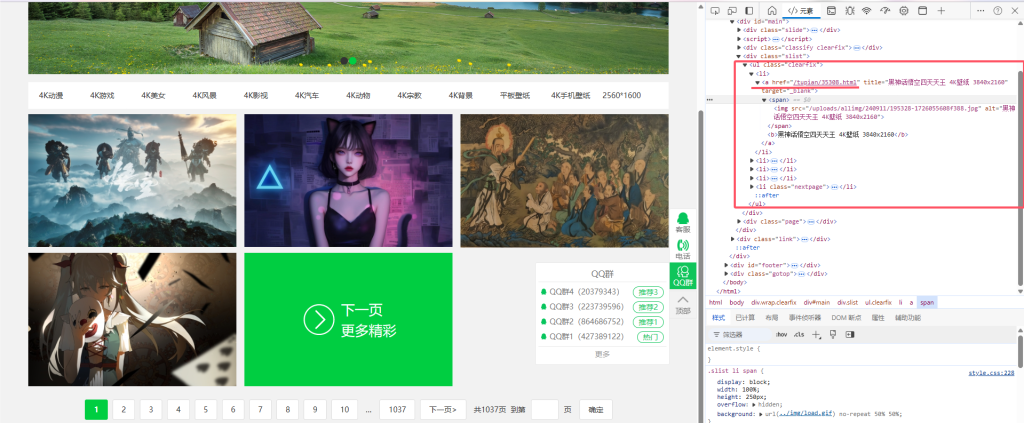Screen dimensions: 1024x423
Task: Switch to the 已计算 tab
Action: pos(744,318)
